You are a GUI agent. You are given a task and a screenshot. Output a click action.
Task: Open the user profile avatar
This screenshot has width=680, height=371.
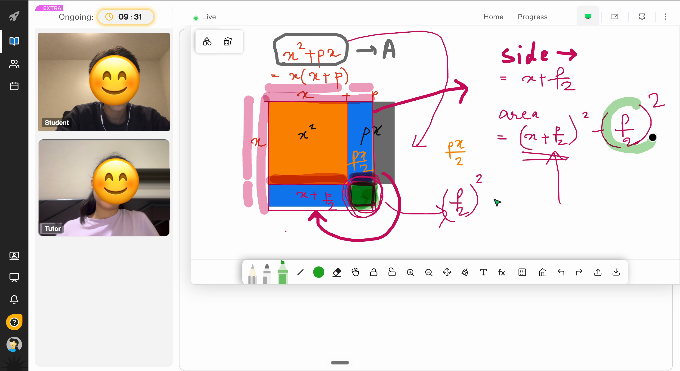pos(14,345)
